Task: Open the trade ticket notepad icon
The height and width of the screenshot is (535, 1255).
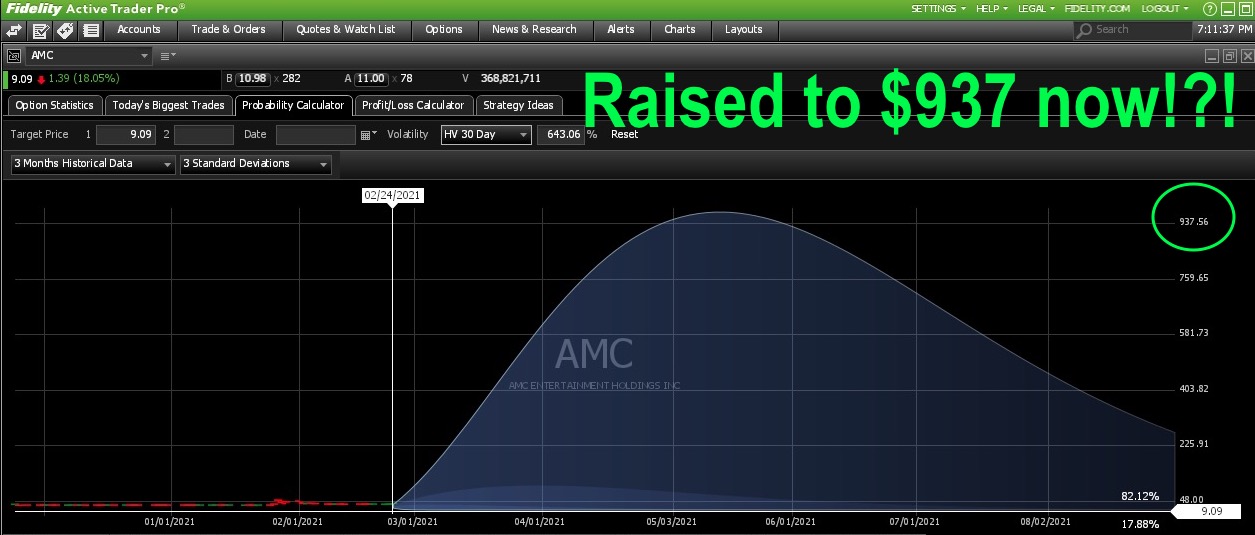Action: tap(40, 30)
